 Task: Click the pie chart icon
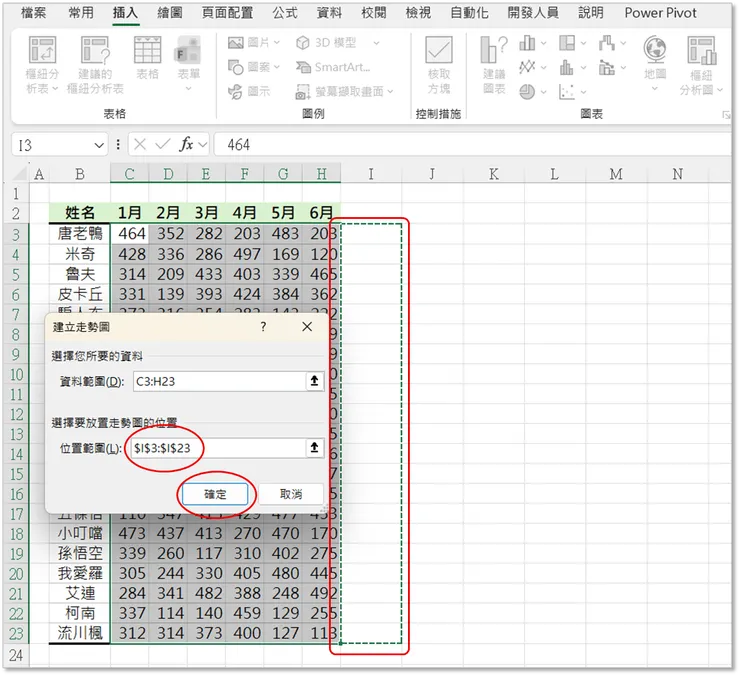tap(527, 92)
